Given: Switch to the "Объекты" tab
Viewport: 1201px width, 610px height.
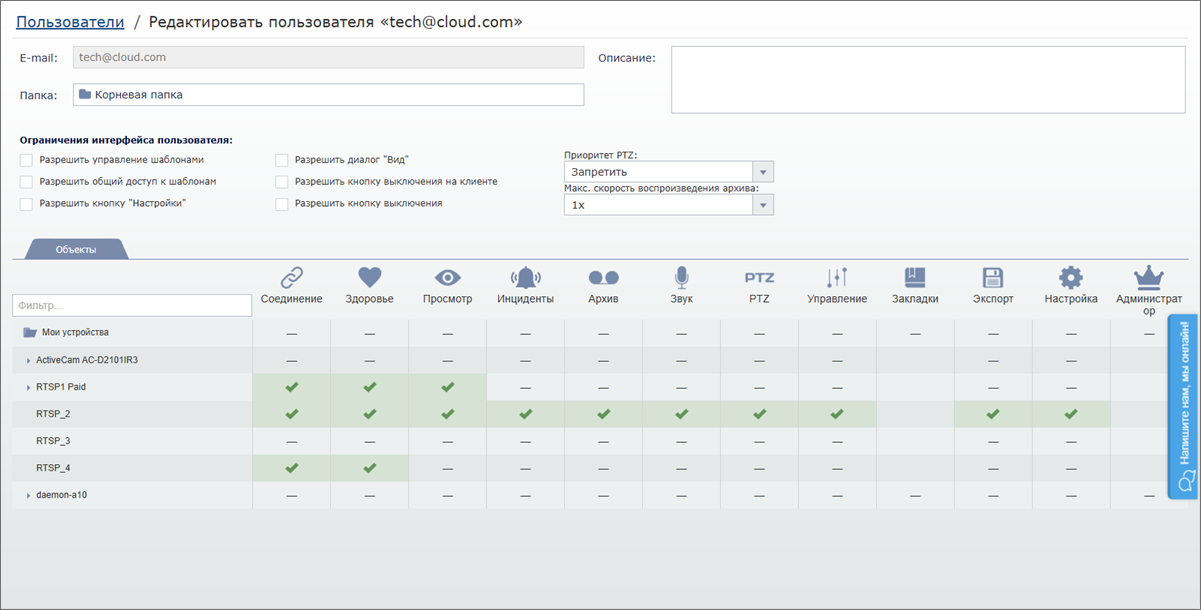Looking at the screenshot, I should 76,250.
